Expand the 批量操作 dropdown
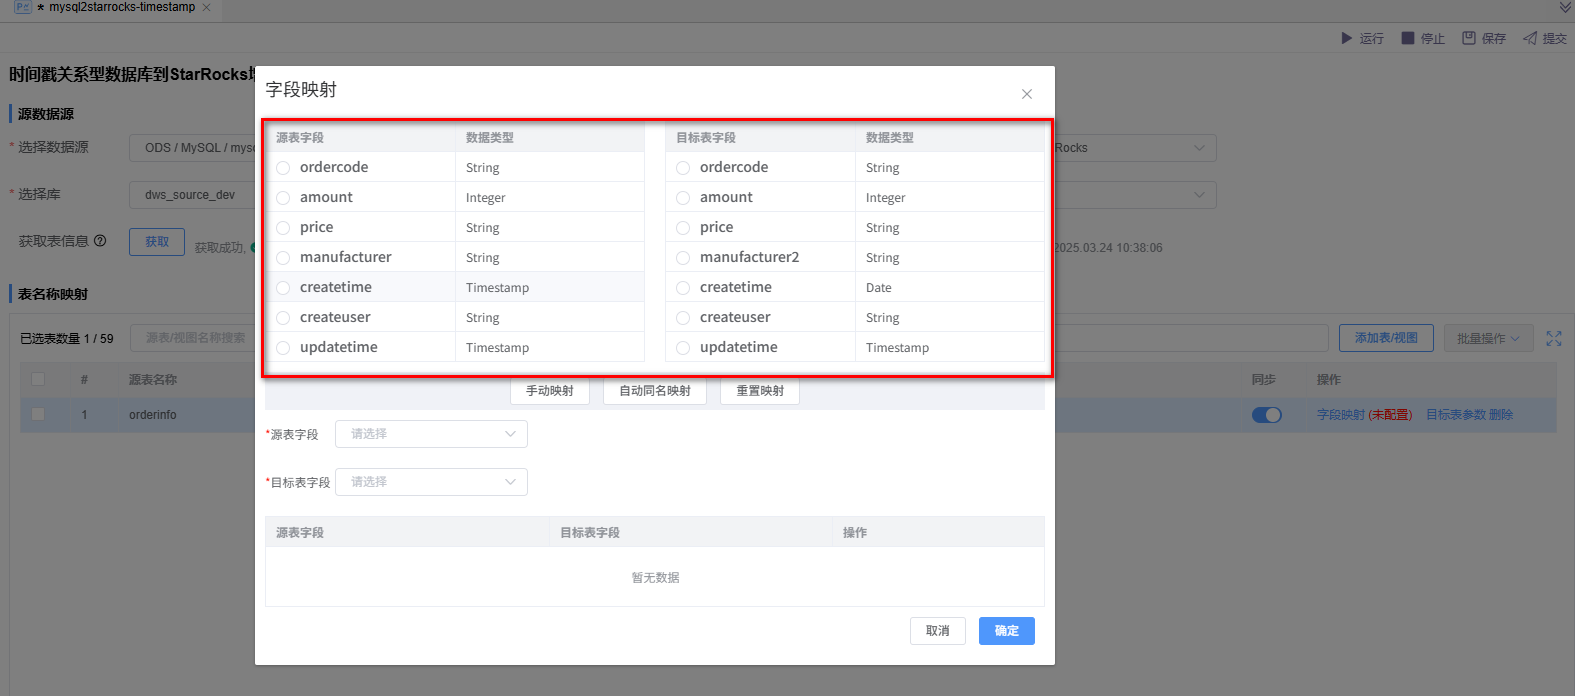The image size is (1575, 696). pos(1487,339)
